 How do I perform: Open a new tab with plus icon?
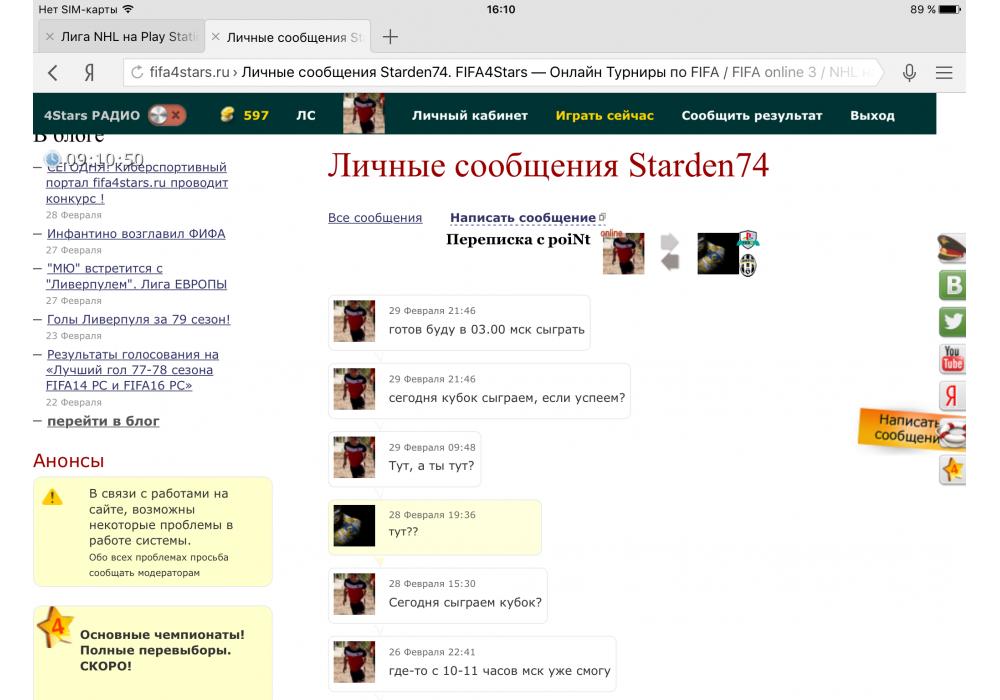[x=391, y=37]
